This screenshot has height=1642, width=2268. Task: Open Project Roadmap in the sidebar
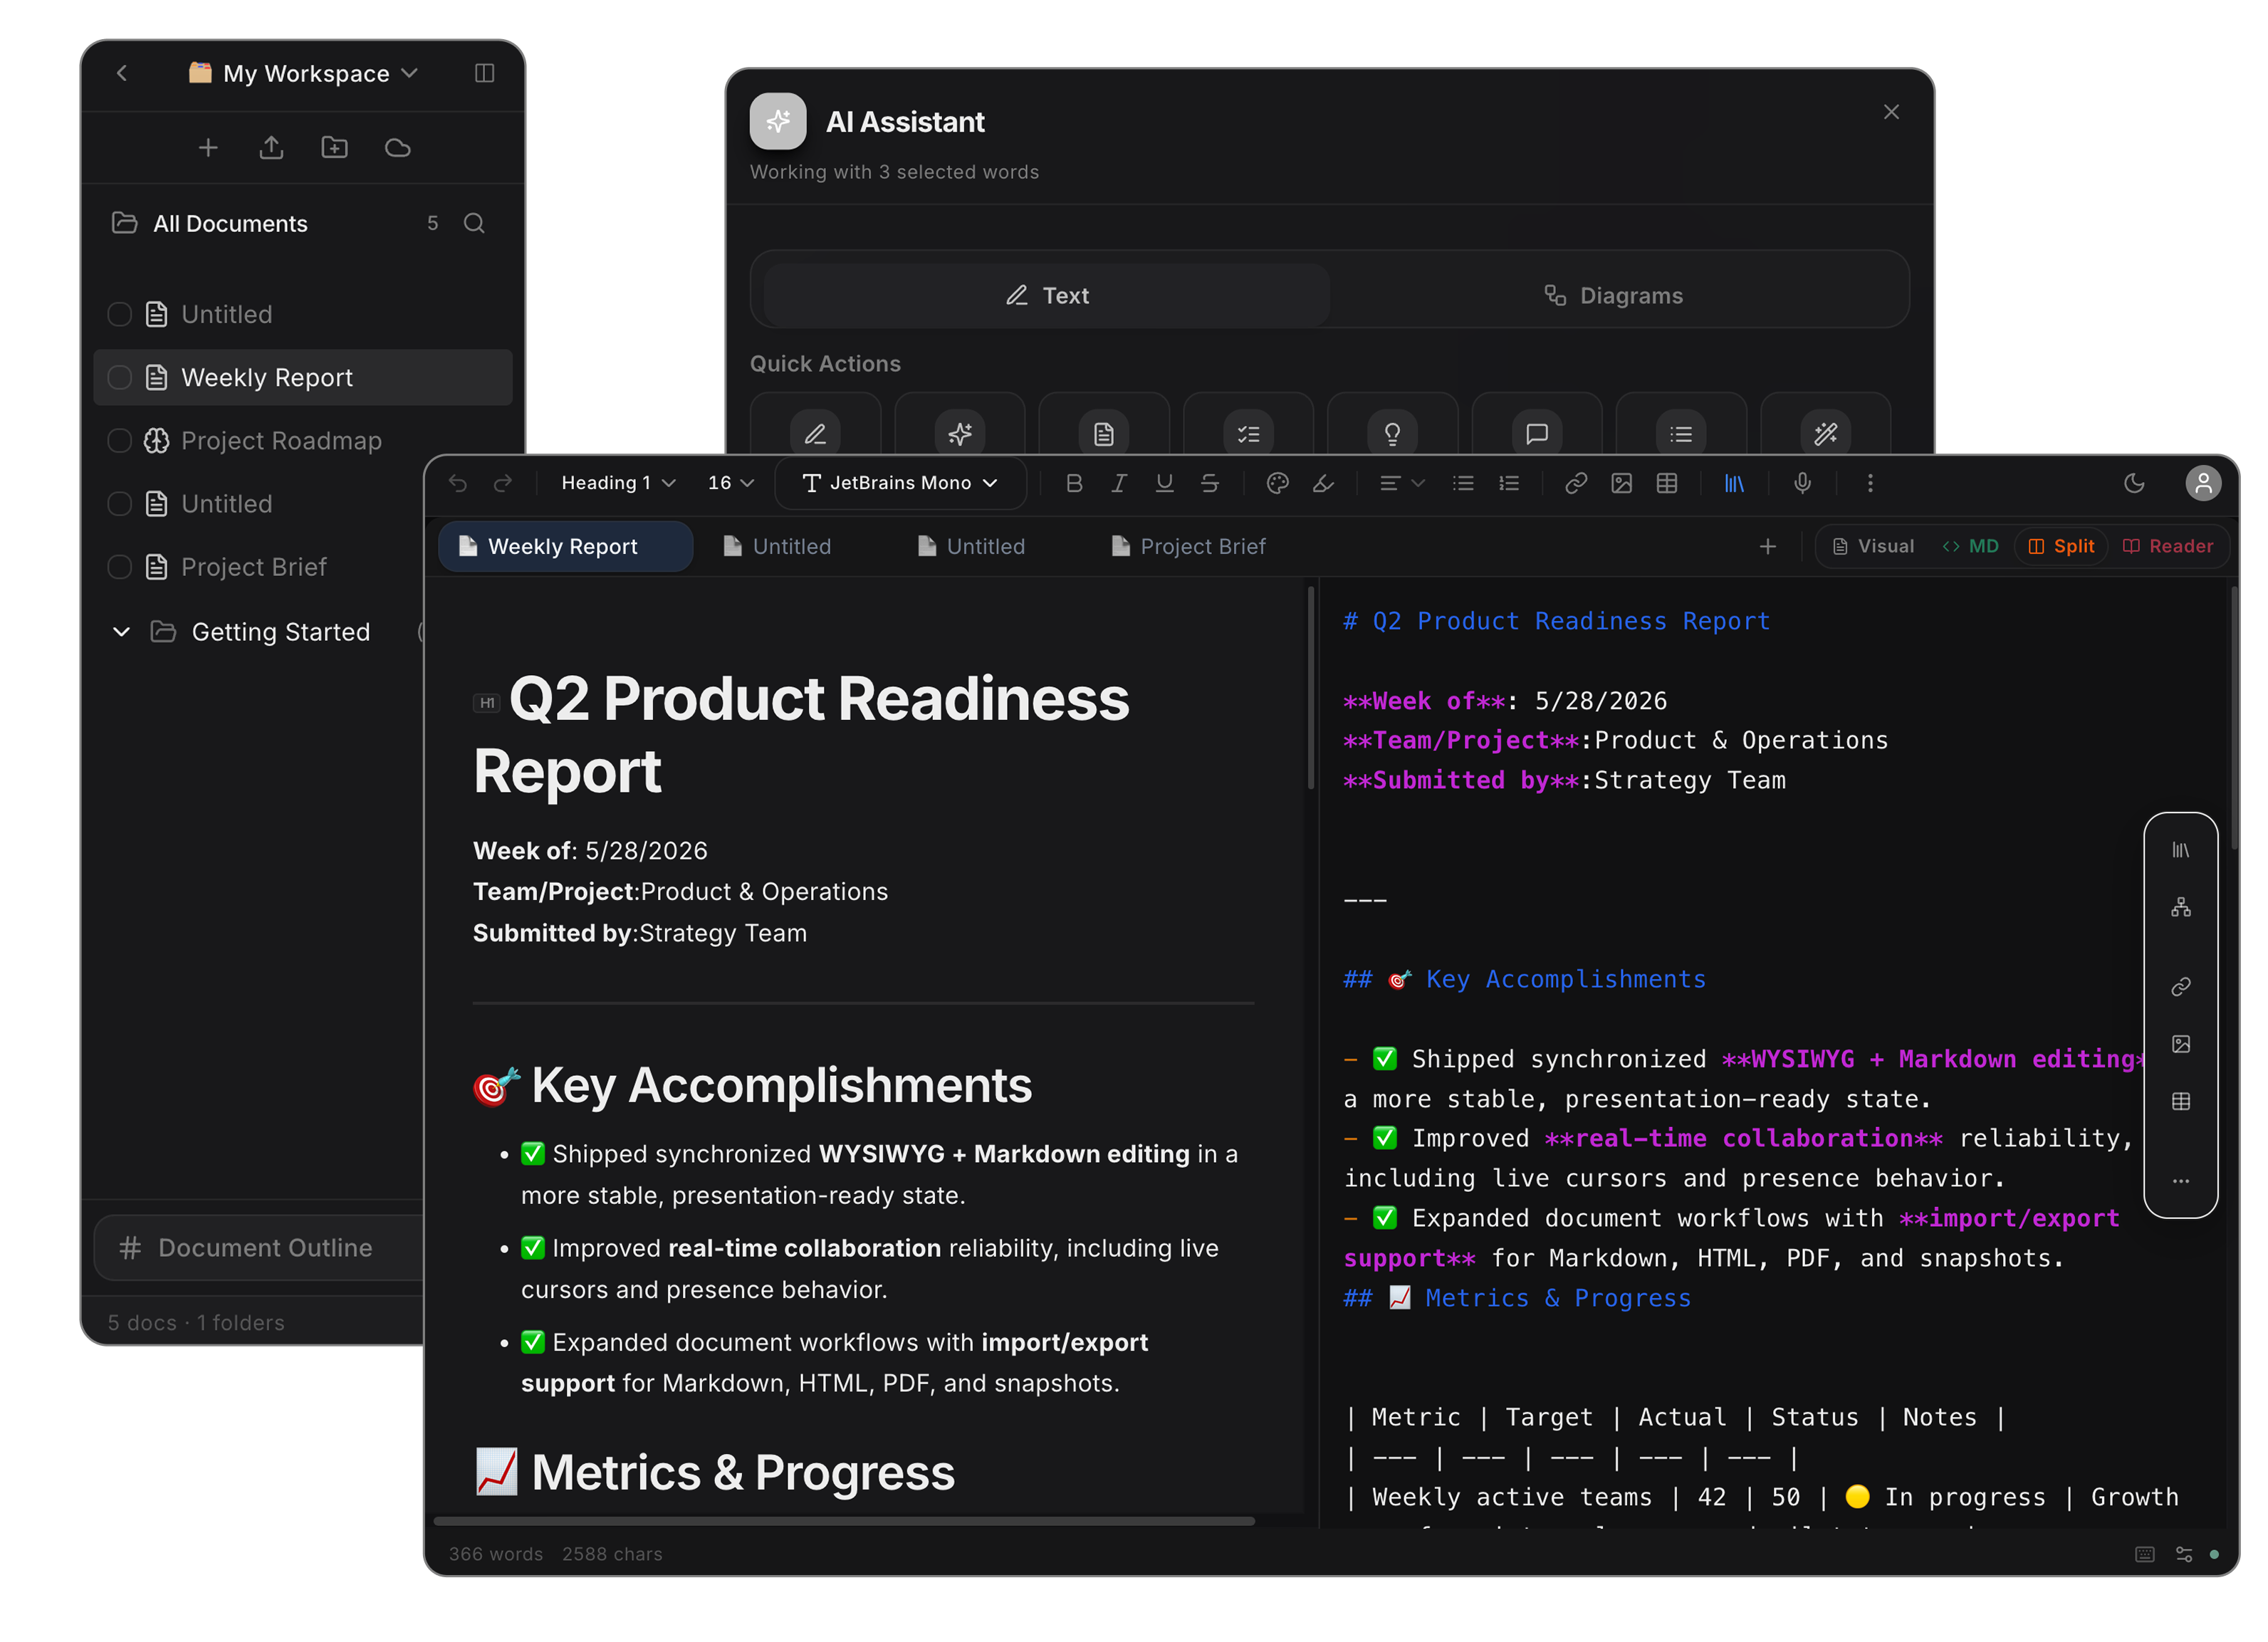[x=281, y=440]
